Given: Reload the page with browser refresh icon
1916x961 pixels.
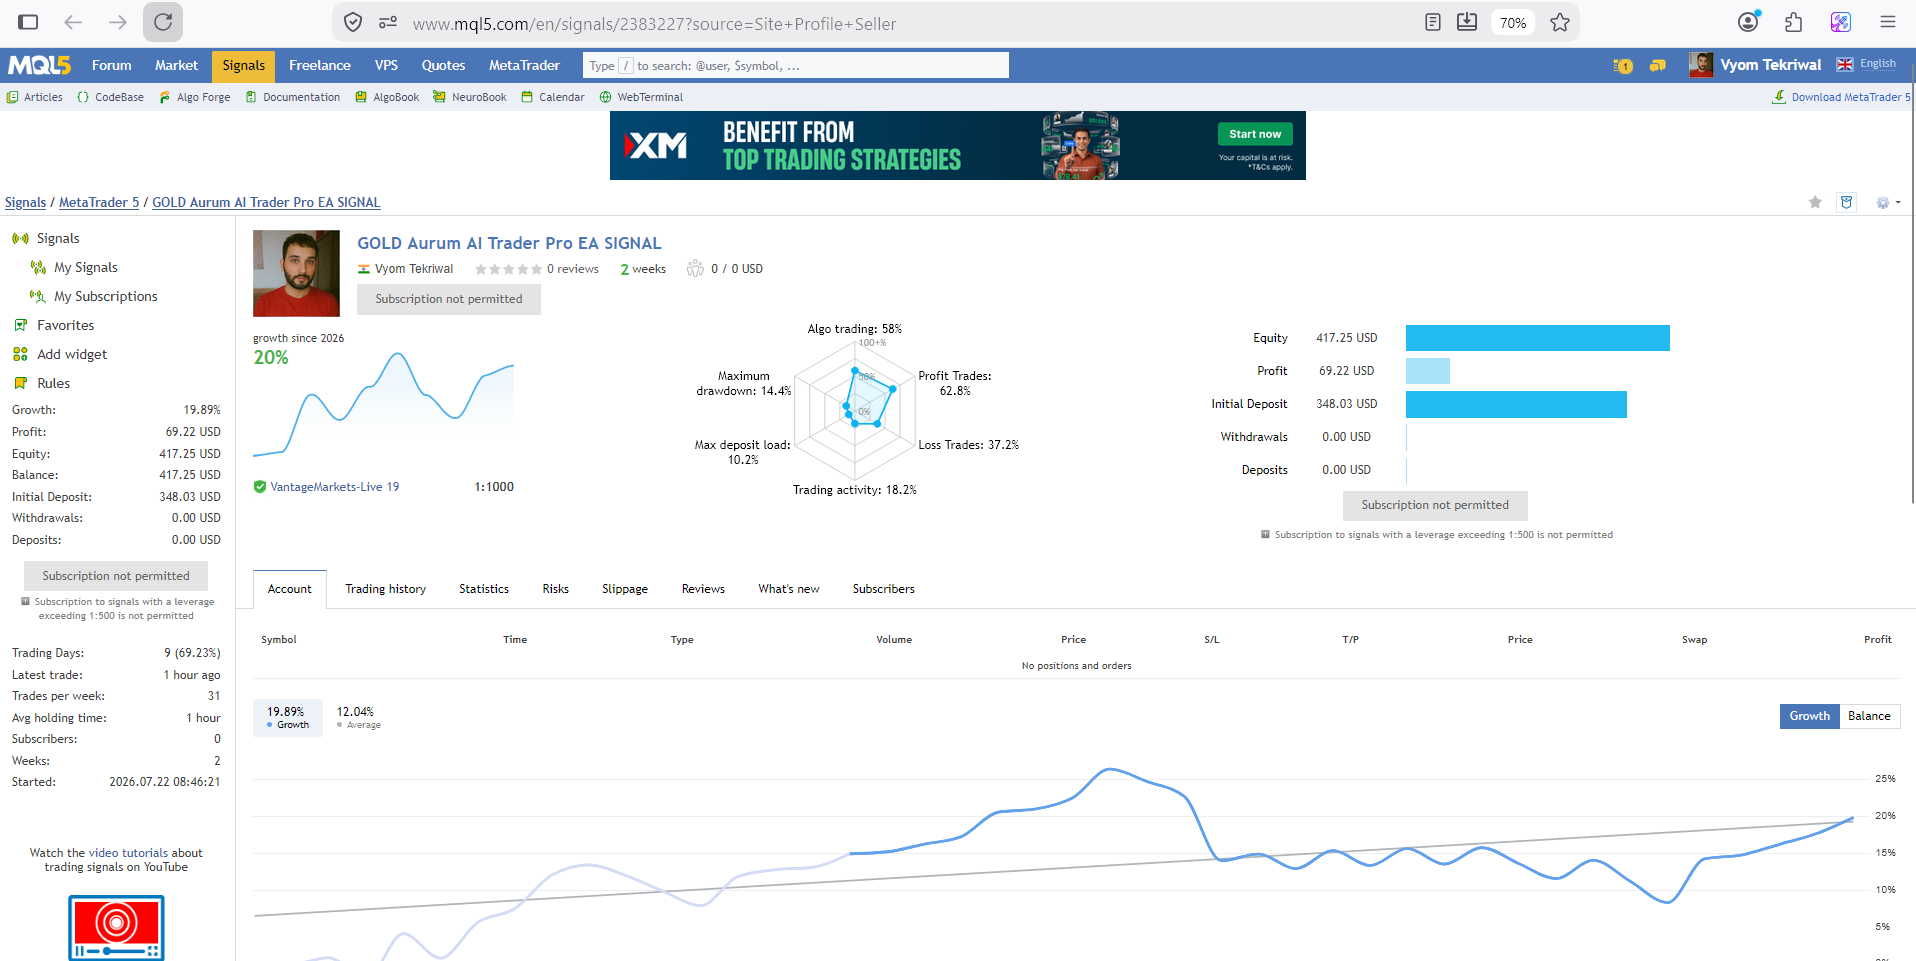Looking at the screenshot, I should click(x=162, y=22).
